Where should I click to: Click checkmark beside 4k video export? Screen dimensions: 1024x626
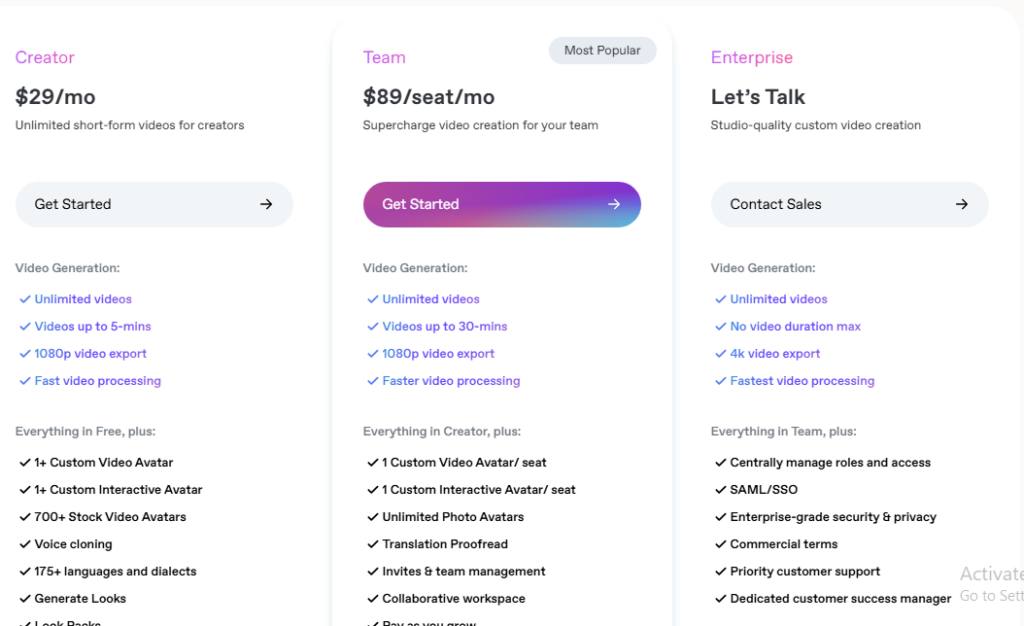(720, 354)
